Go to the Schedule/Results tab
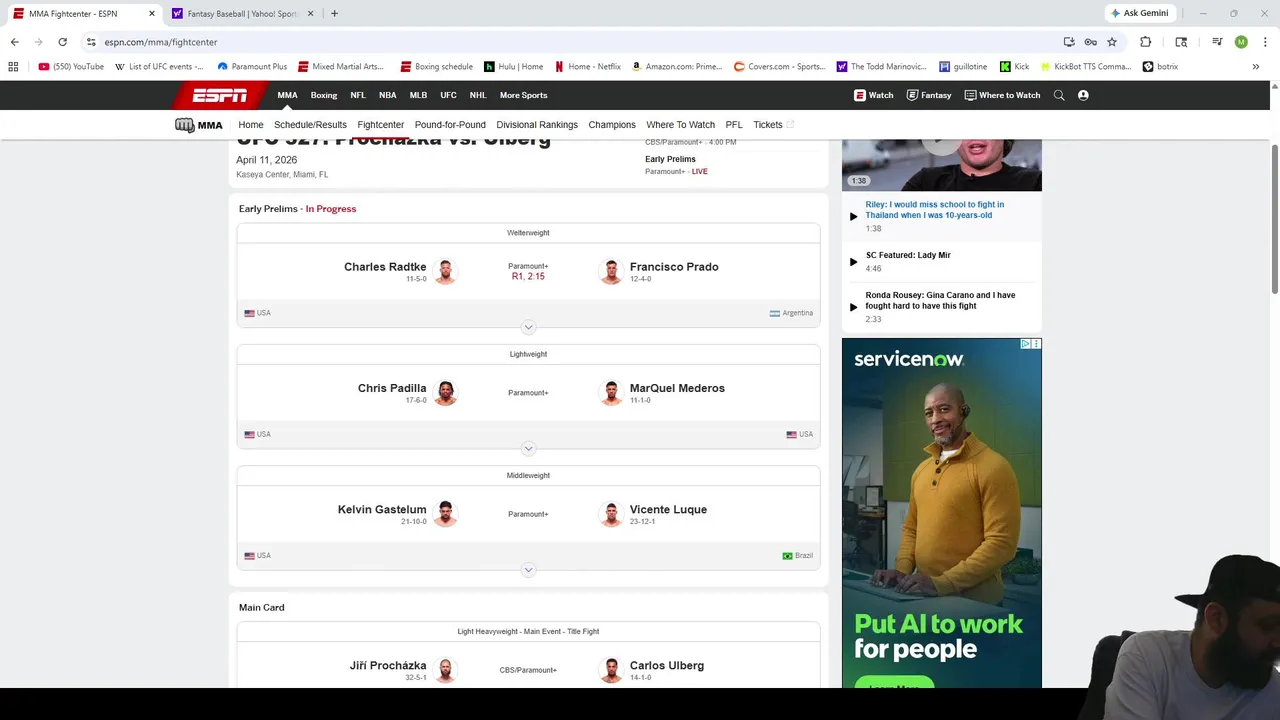This screenshot has width=1280, height=720. [310, 125]
